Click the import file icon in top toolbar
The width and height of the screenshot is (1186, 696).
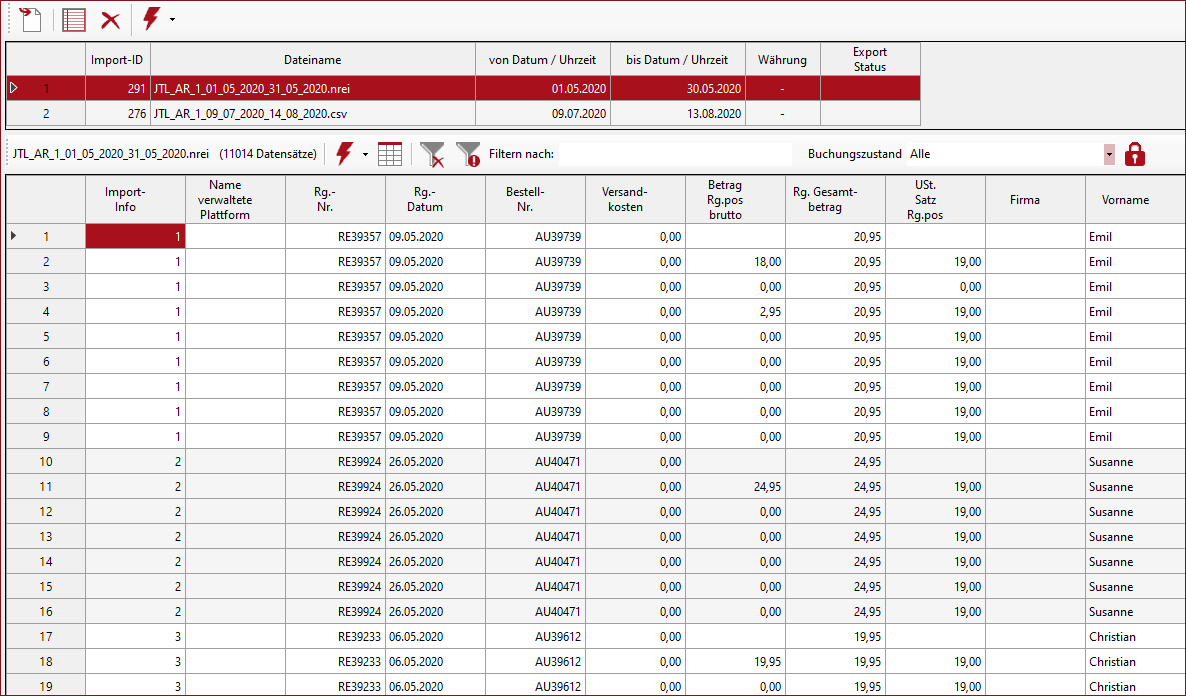tap(30, 19)
